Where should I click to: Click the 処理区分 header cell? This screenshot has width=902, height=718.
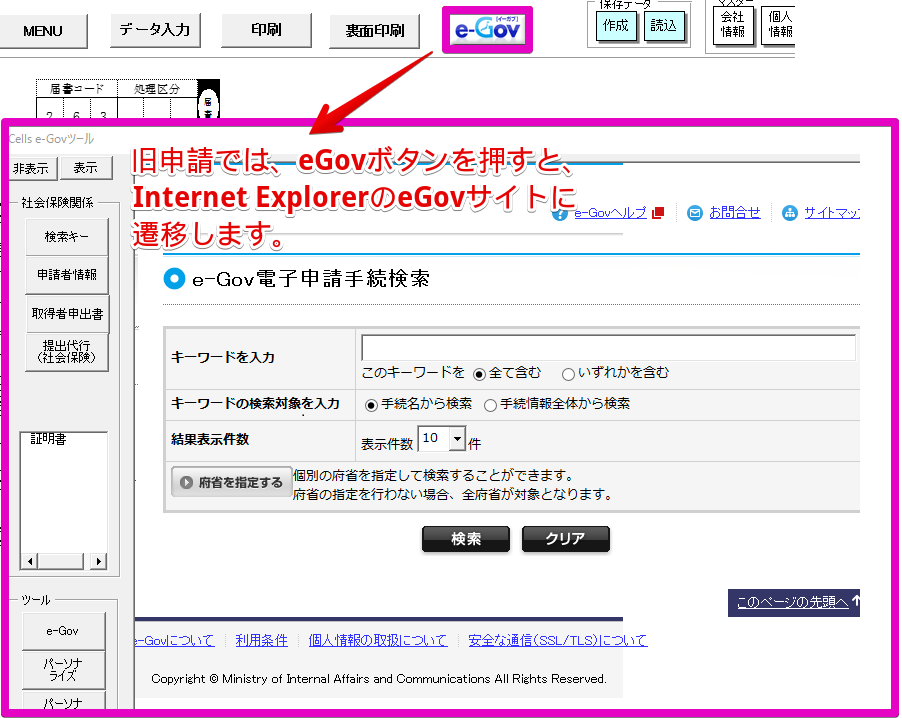pos(157,89)
